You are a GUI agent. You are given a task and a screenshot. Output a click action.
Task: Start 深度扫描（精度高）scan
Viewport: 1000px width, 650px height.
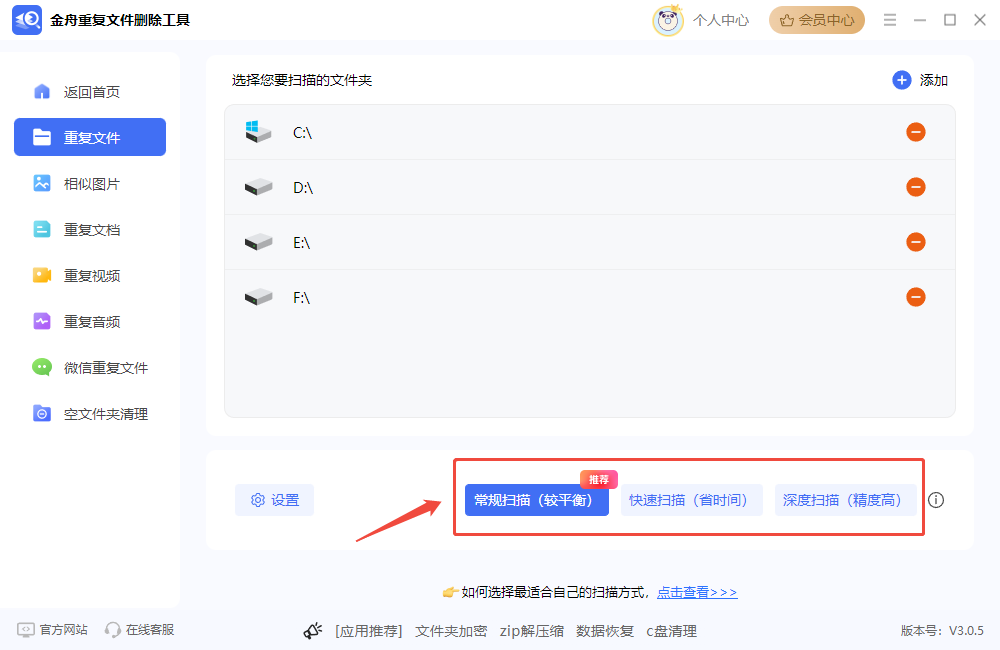click(x=845, y=500)
